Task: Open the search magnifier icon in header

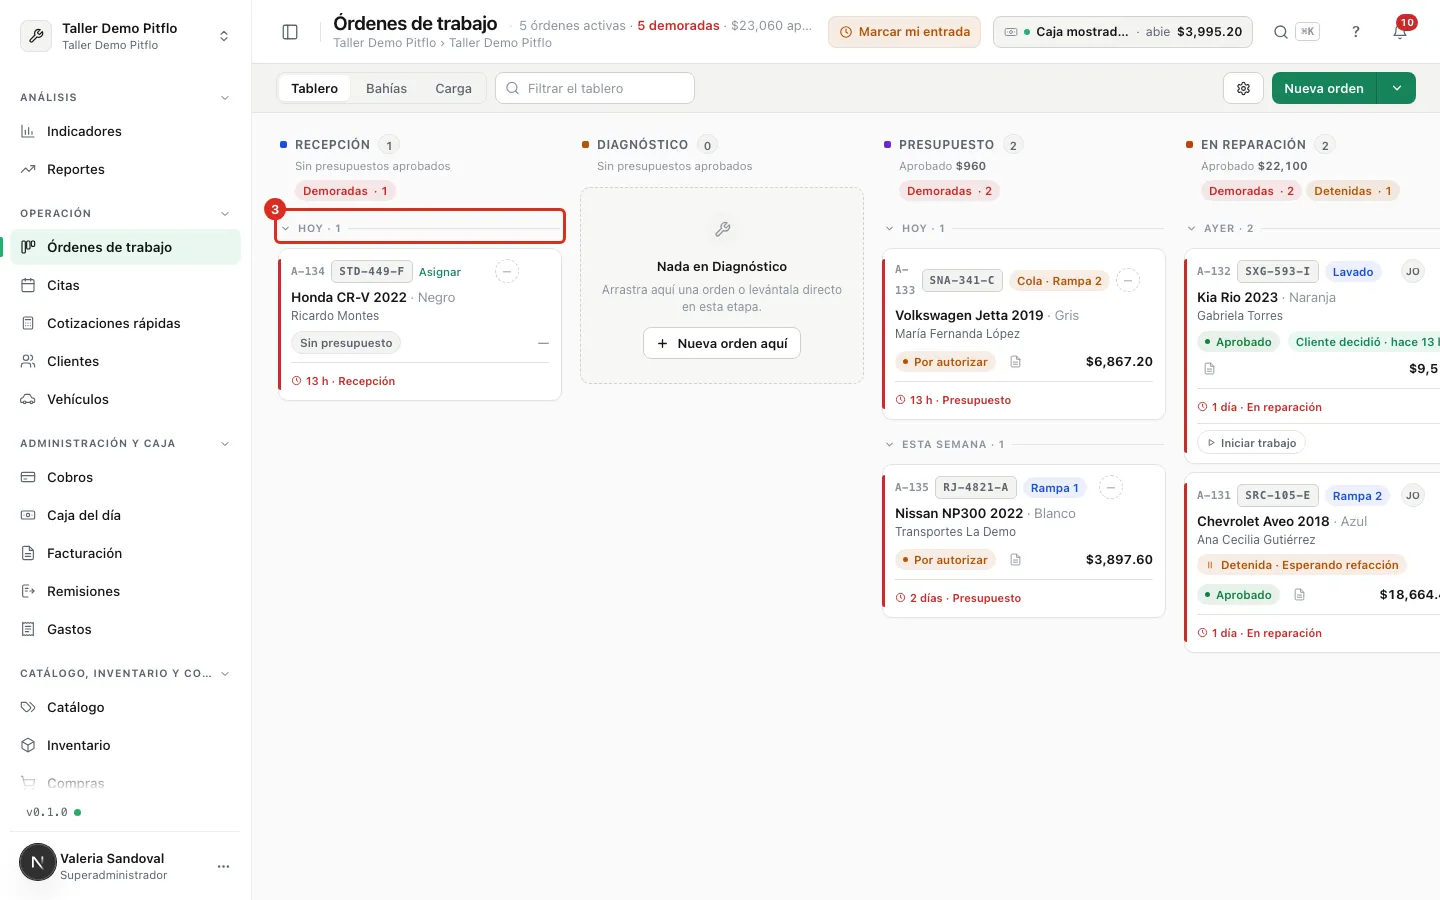Action: [x=1280, y=32]
